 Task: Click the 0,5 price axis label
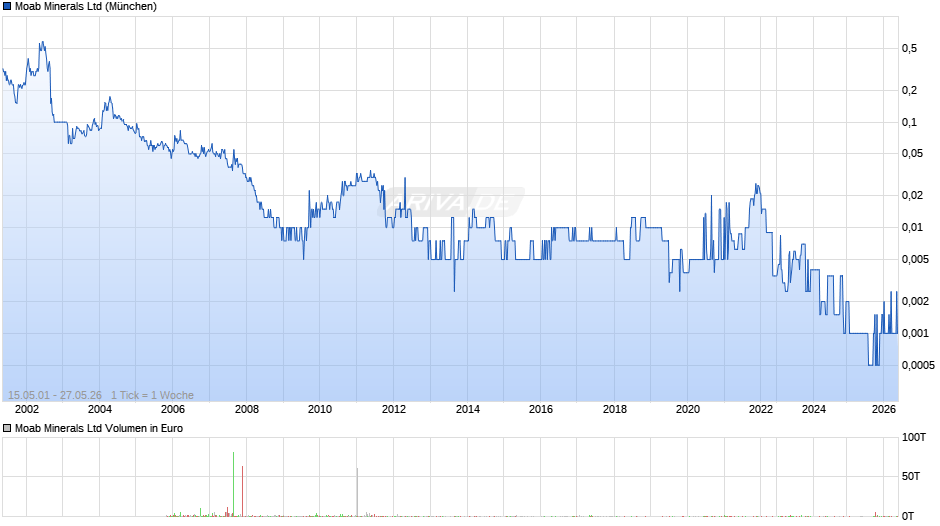[x=909, y=49]
